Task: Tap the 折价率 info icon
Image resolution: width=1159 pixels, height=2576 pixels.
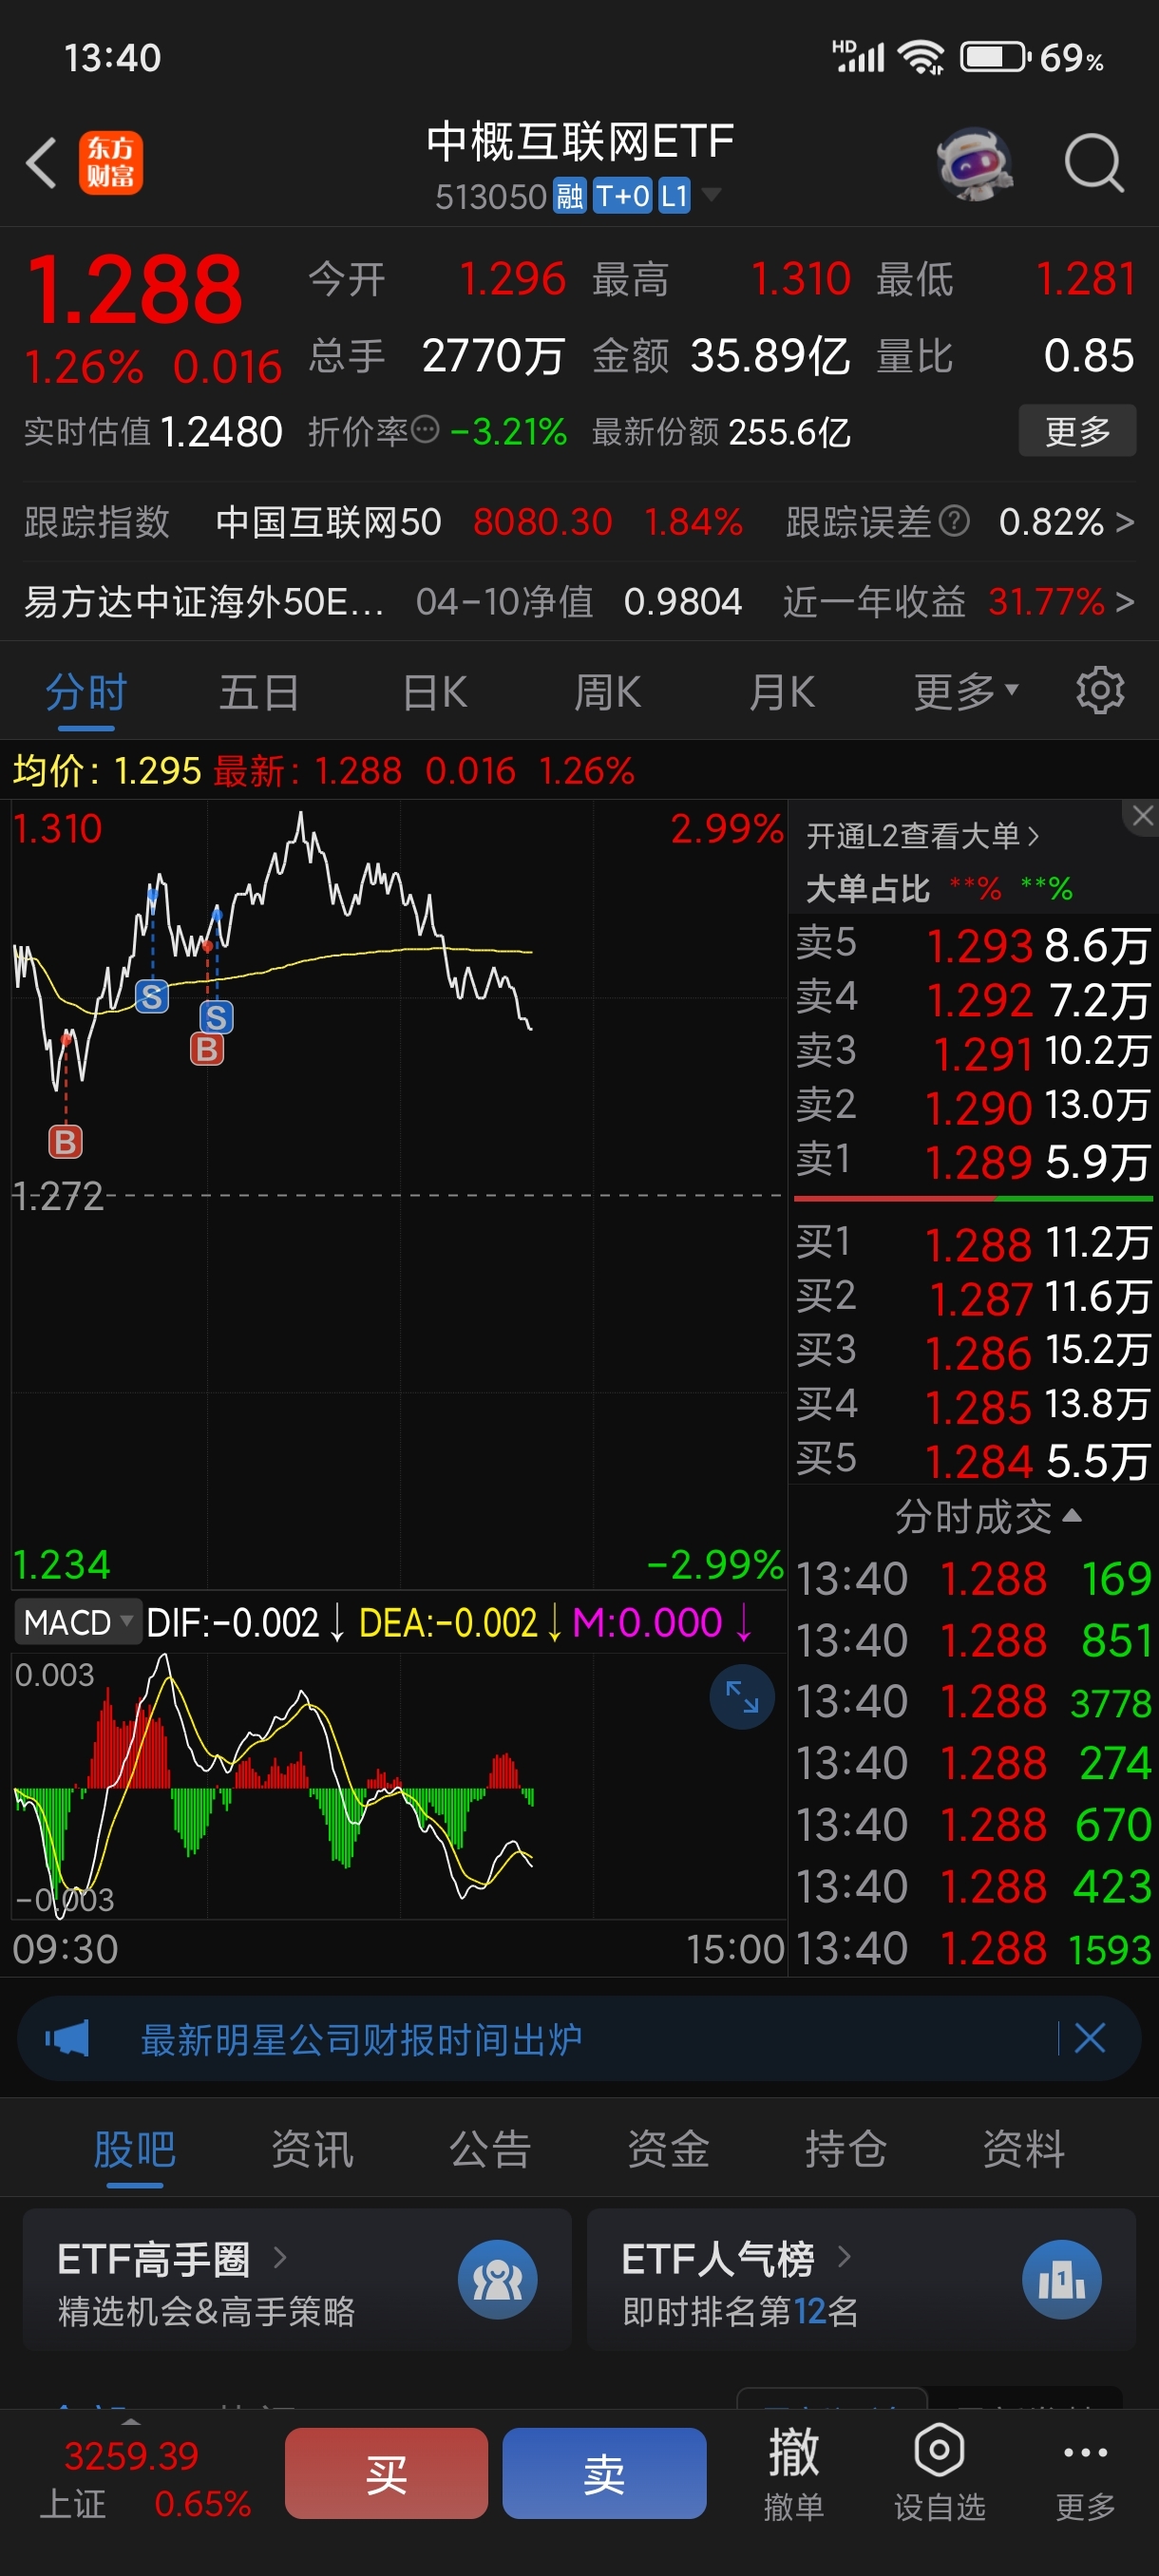Action: coord(426,430)
